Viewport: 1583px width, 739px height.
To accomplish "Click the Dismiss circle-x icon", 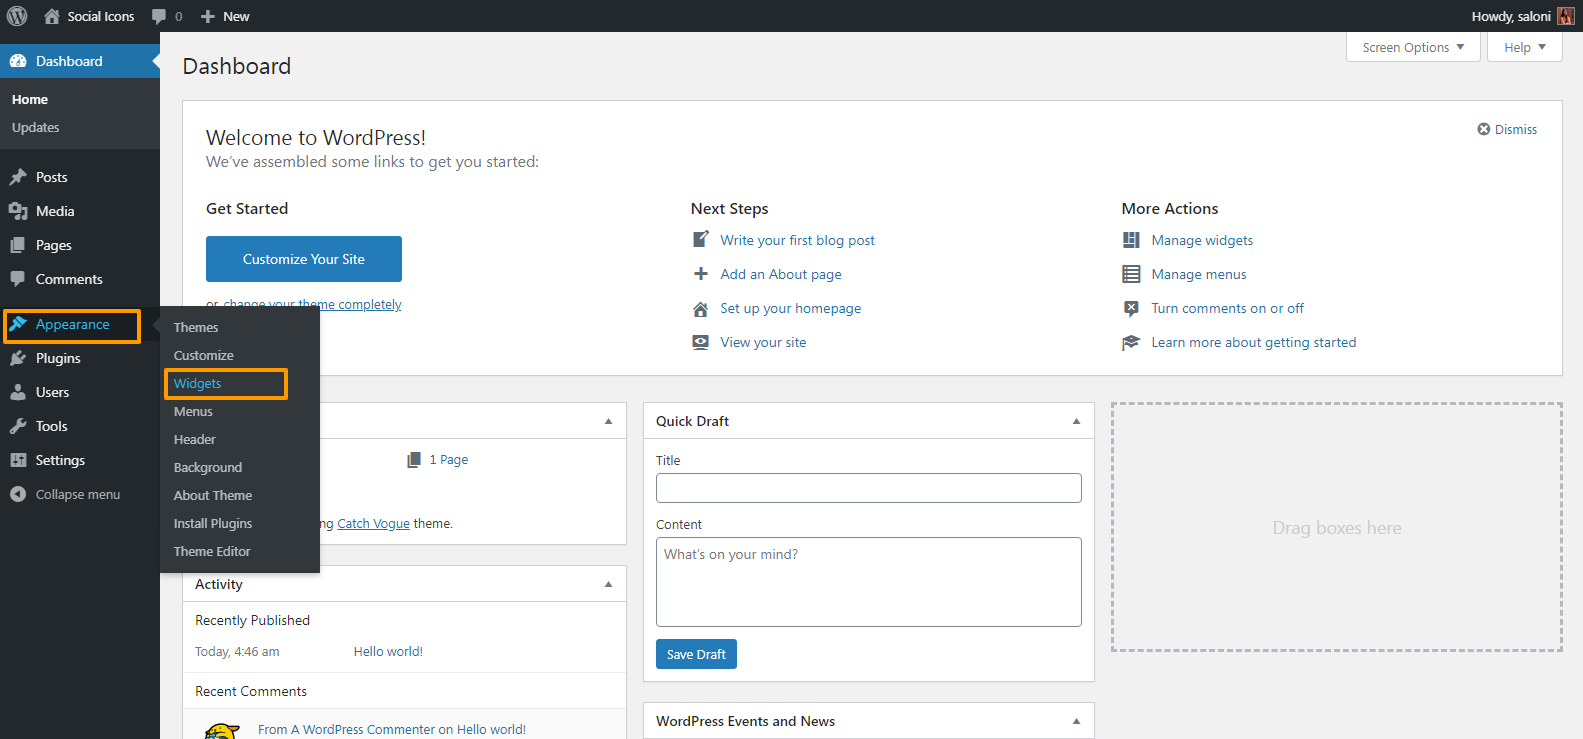I will pyautogui.click(x=1484, y=129).
